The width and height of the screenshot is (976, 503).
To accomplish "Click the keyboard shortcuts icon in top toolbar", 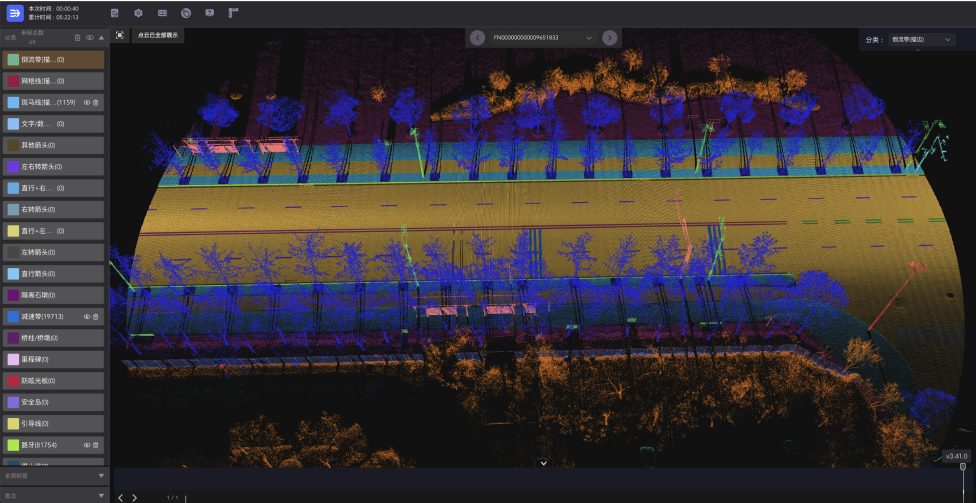I will [162, 13].
